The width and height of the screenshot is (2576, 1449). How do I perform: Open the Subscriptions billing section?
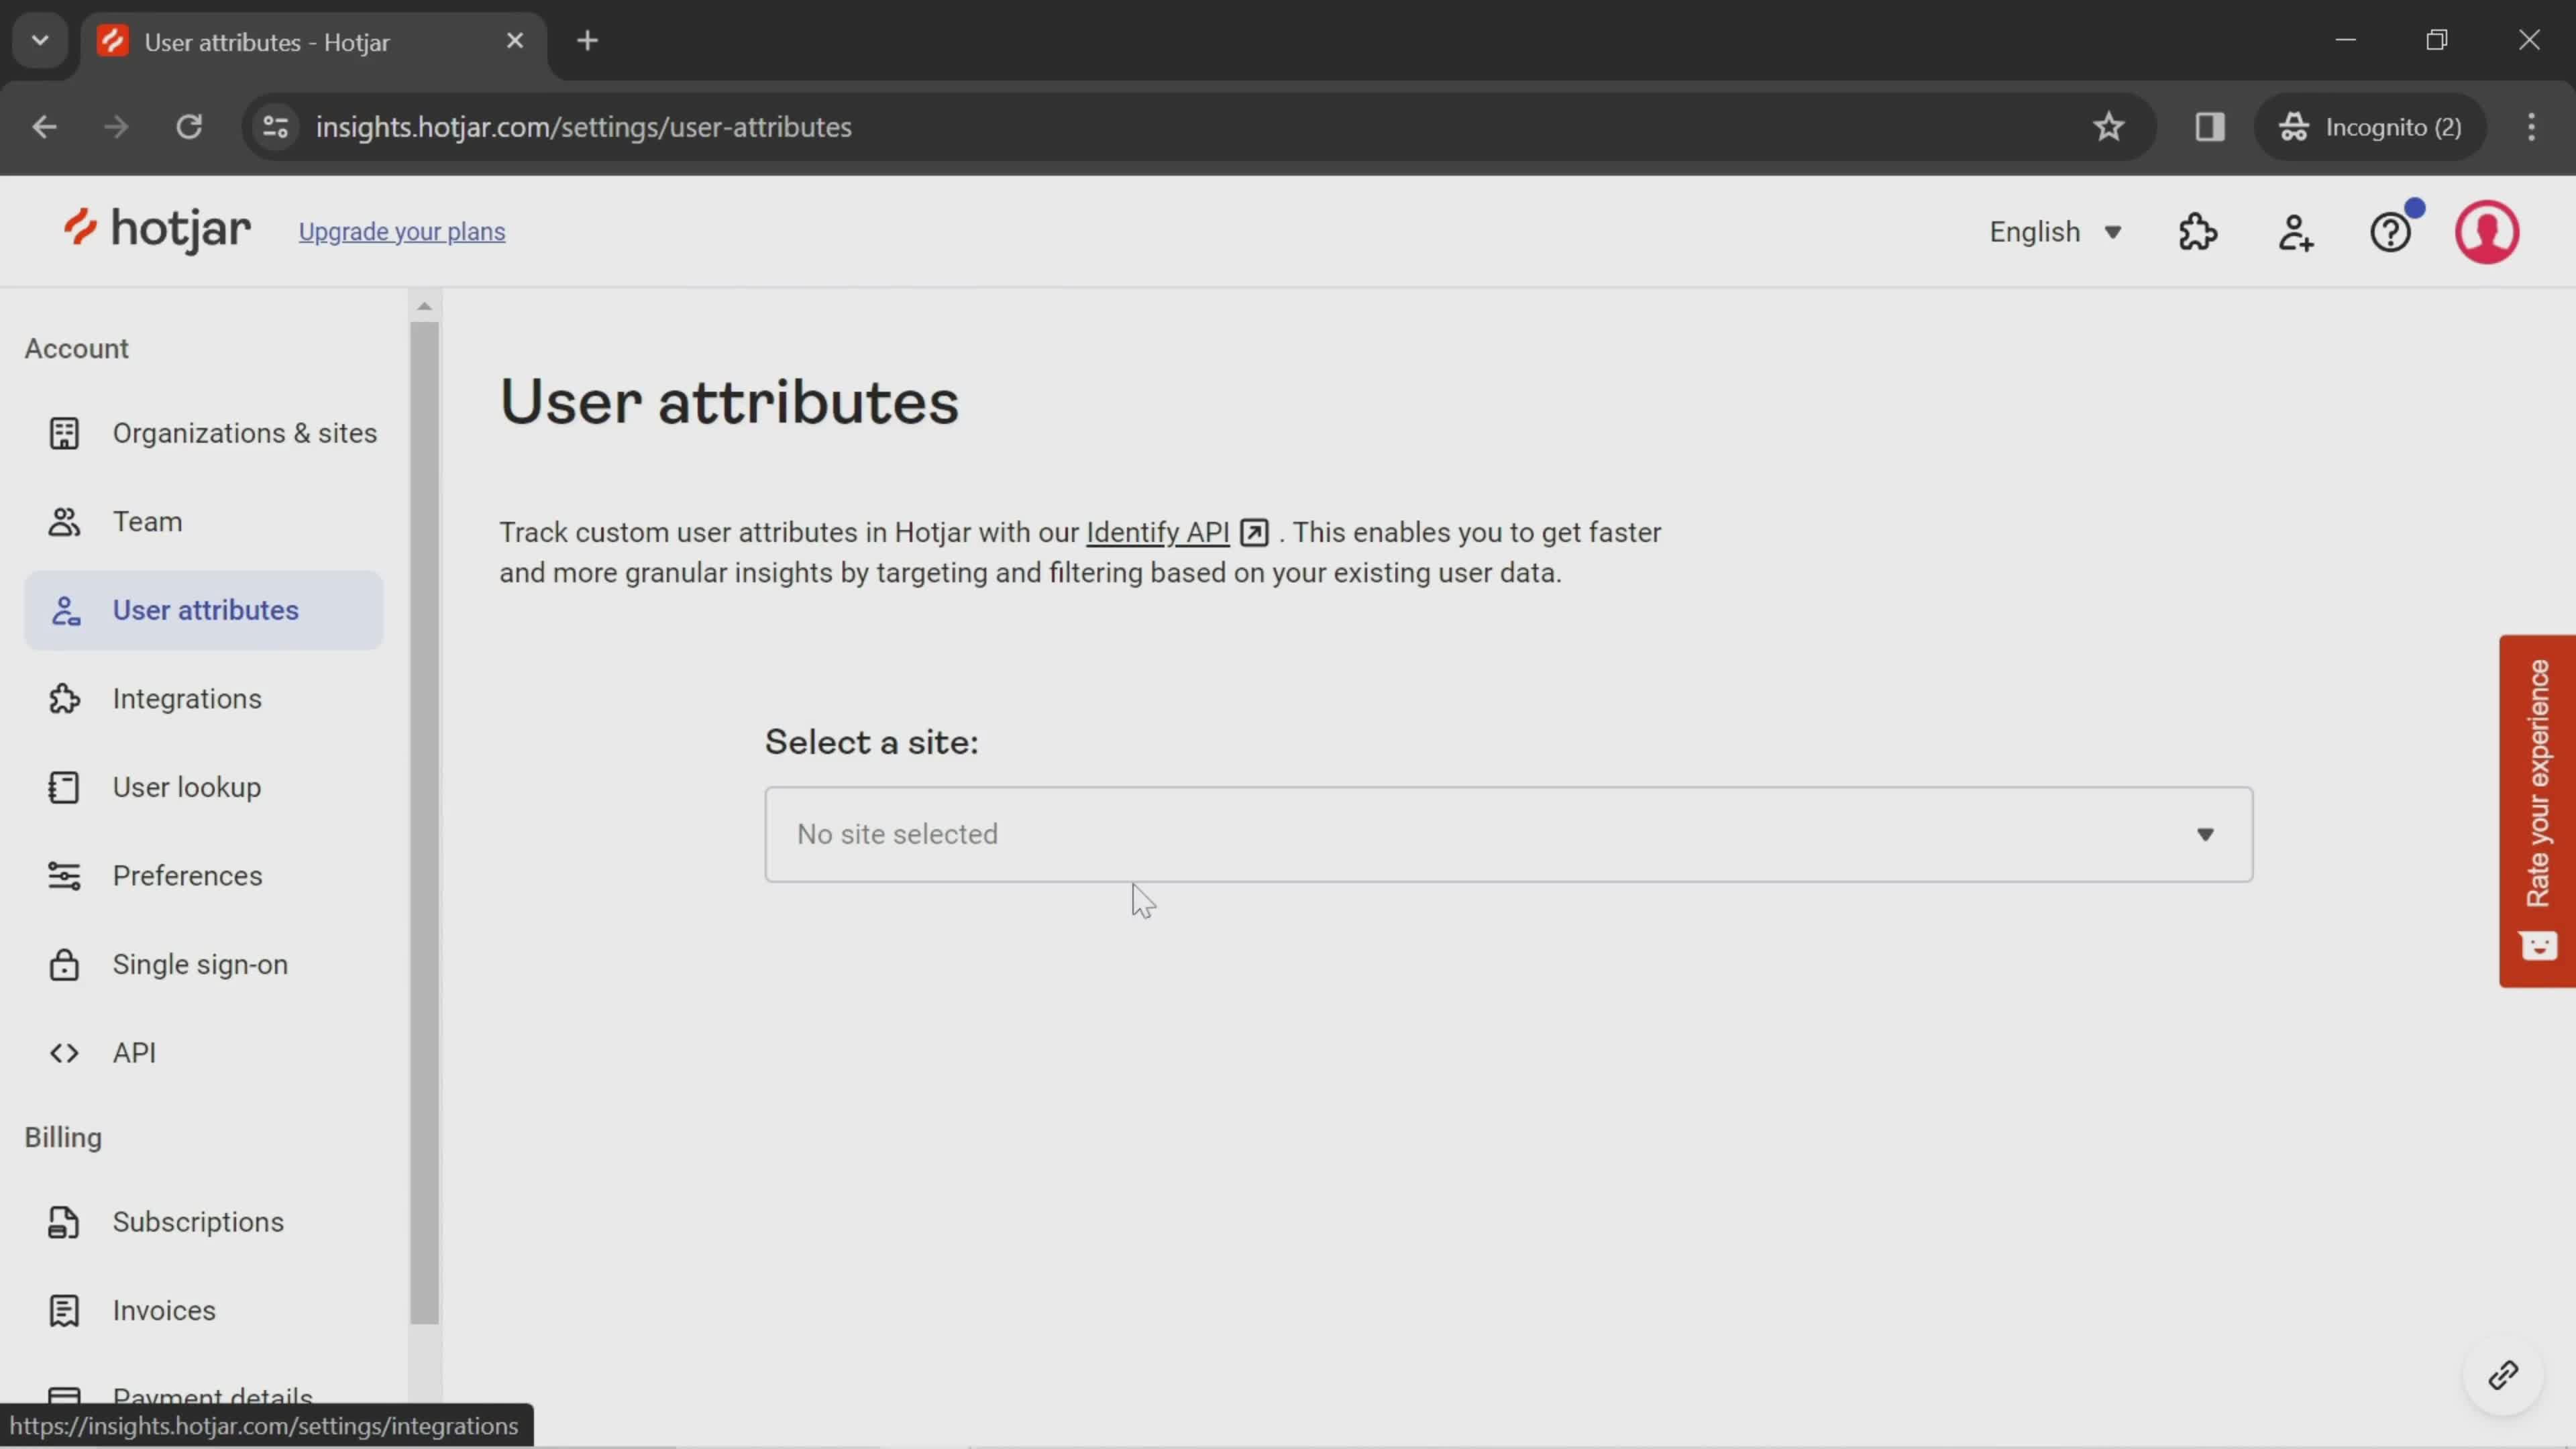pyautogui.click(x=198, y=1221)
